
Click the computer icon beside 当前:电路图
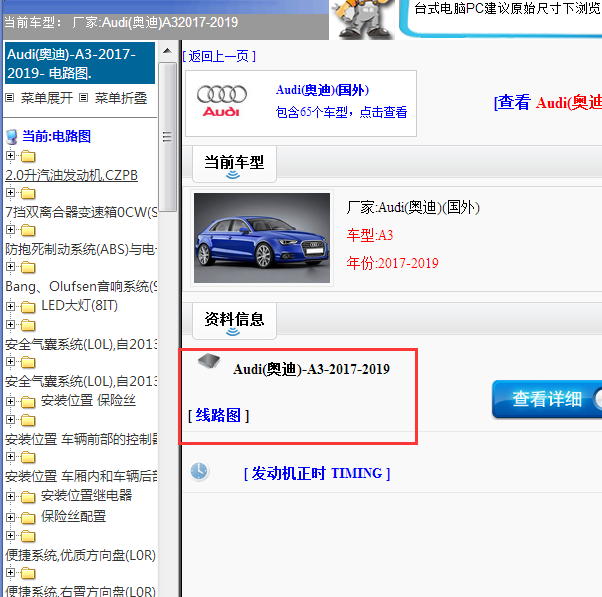tap(12, 137)
